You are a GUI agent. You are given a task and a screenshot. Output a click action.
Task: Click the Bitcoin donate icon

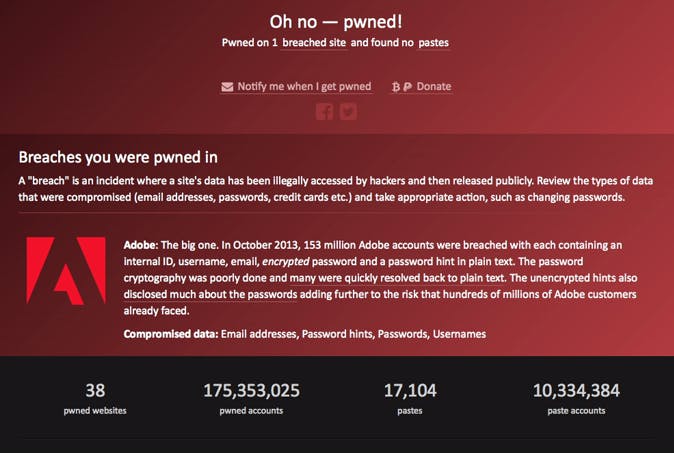[396, 87]
